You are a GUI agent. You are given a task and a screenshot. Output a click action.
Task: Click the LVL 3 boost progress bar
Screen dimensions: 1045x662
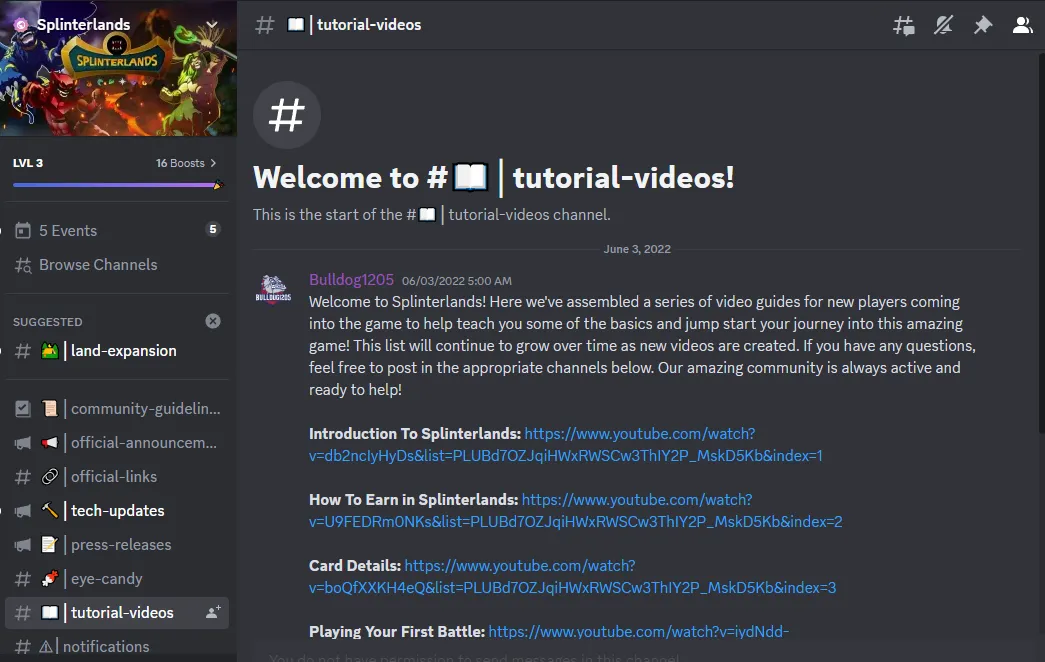coord(118,185)
